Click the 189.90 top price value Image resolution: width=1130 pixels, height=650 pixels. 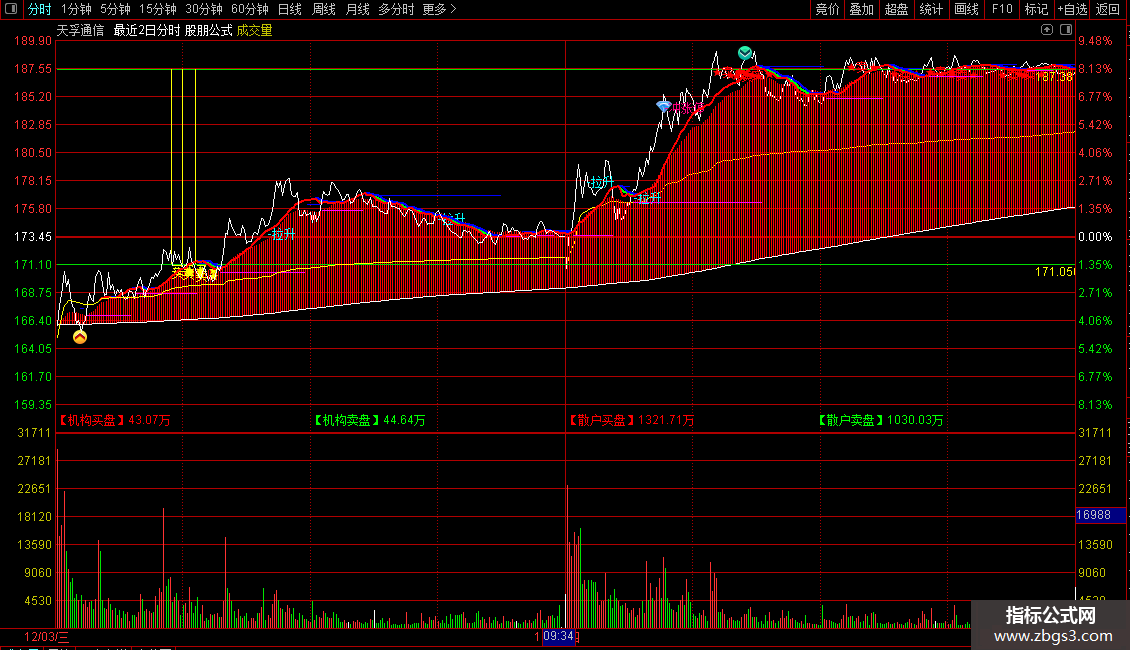33,41
